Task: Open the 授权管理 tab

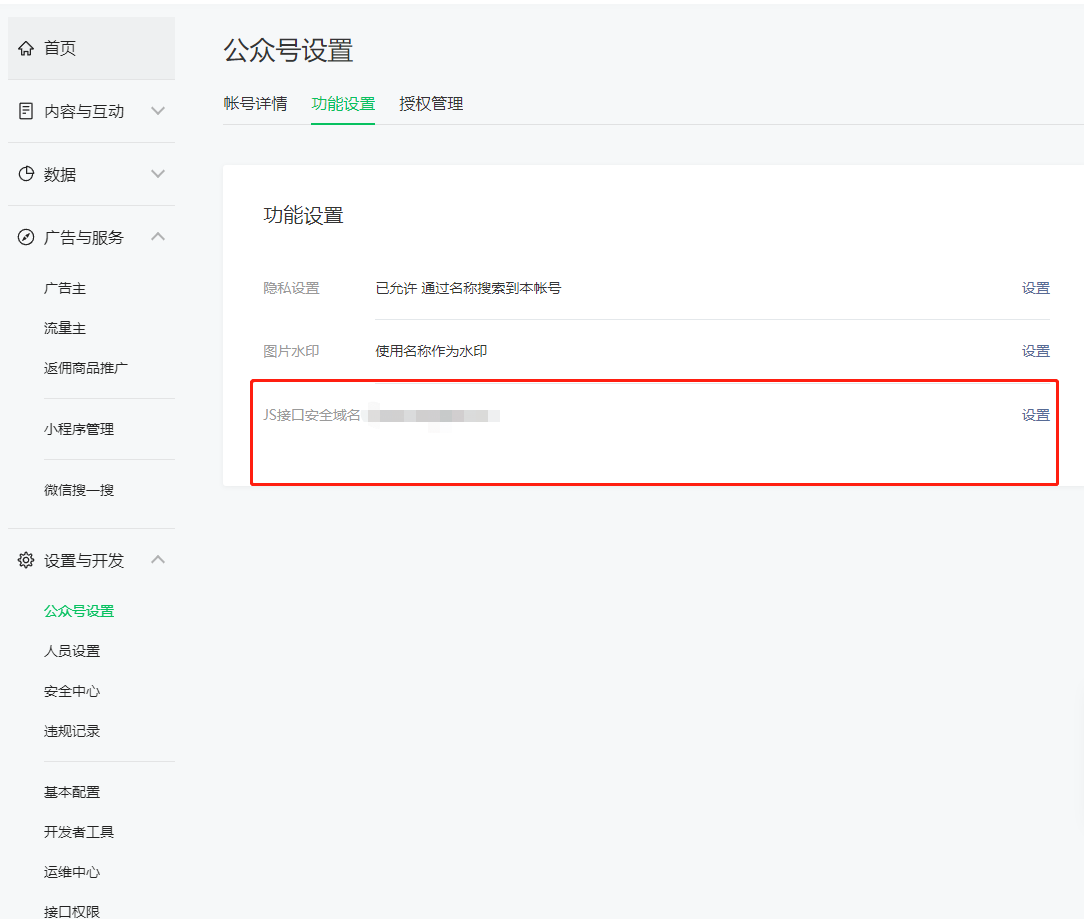Action: tap(431, 104)
